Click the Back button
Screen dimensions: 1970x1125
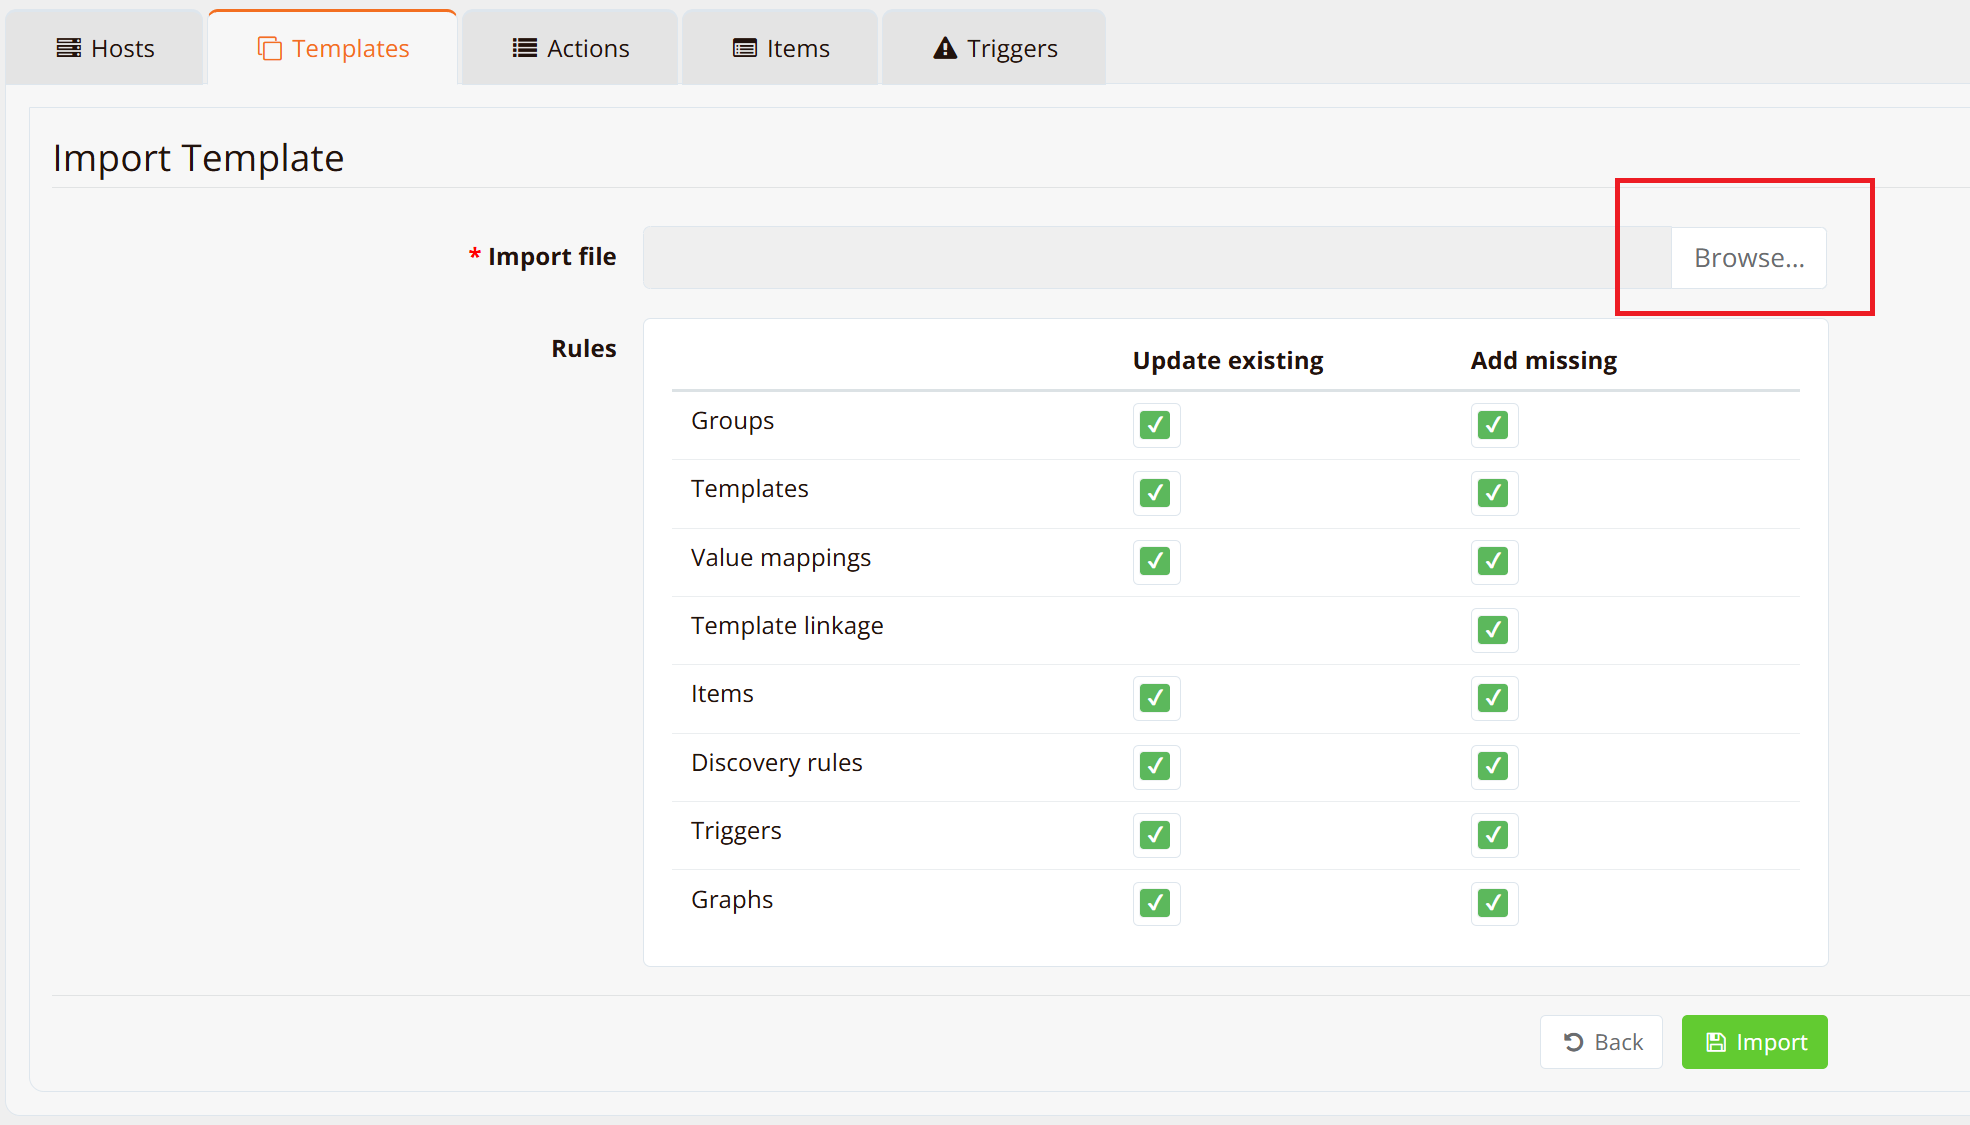[x=1601, y=1042]
